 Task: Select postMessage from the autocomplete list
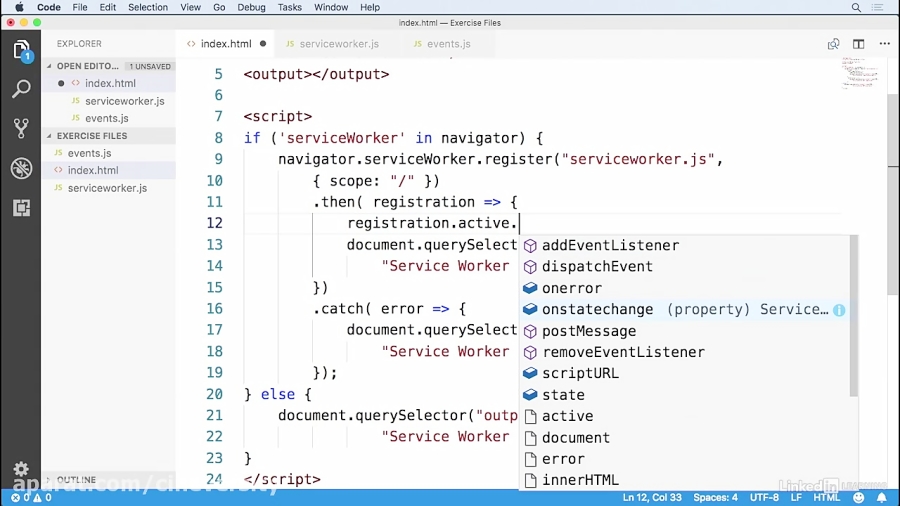588,331
